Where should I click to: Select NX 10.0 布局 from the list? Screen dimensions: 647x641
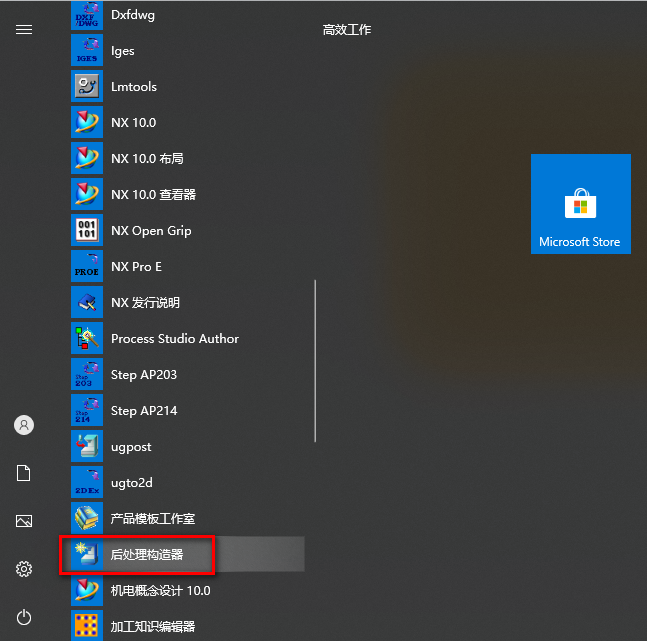pyautogui.click(x=147, y=159)
